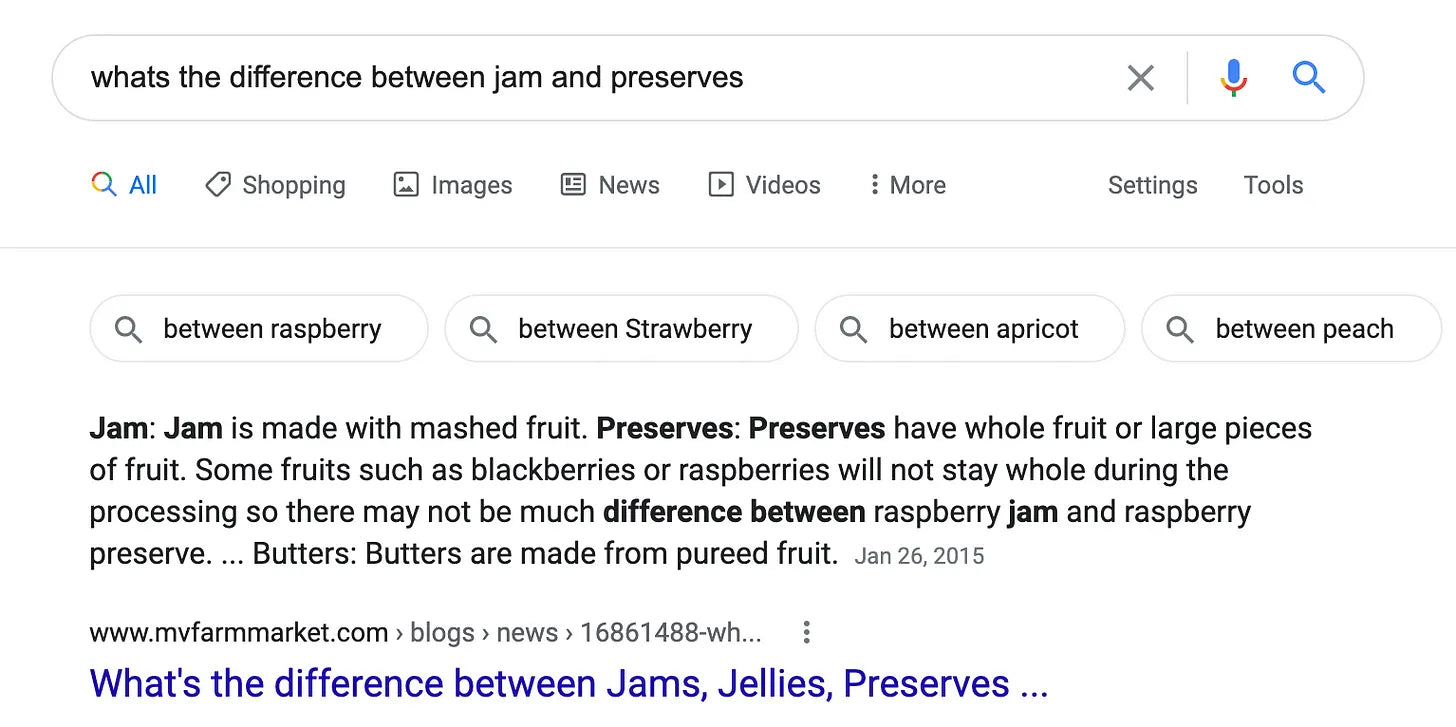Open the News results tab
The image size is (1456, 727).
(610, 185)
